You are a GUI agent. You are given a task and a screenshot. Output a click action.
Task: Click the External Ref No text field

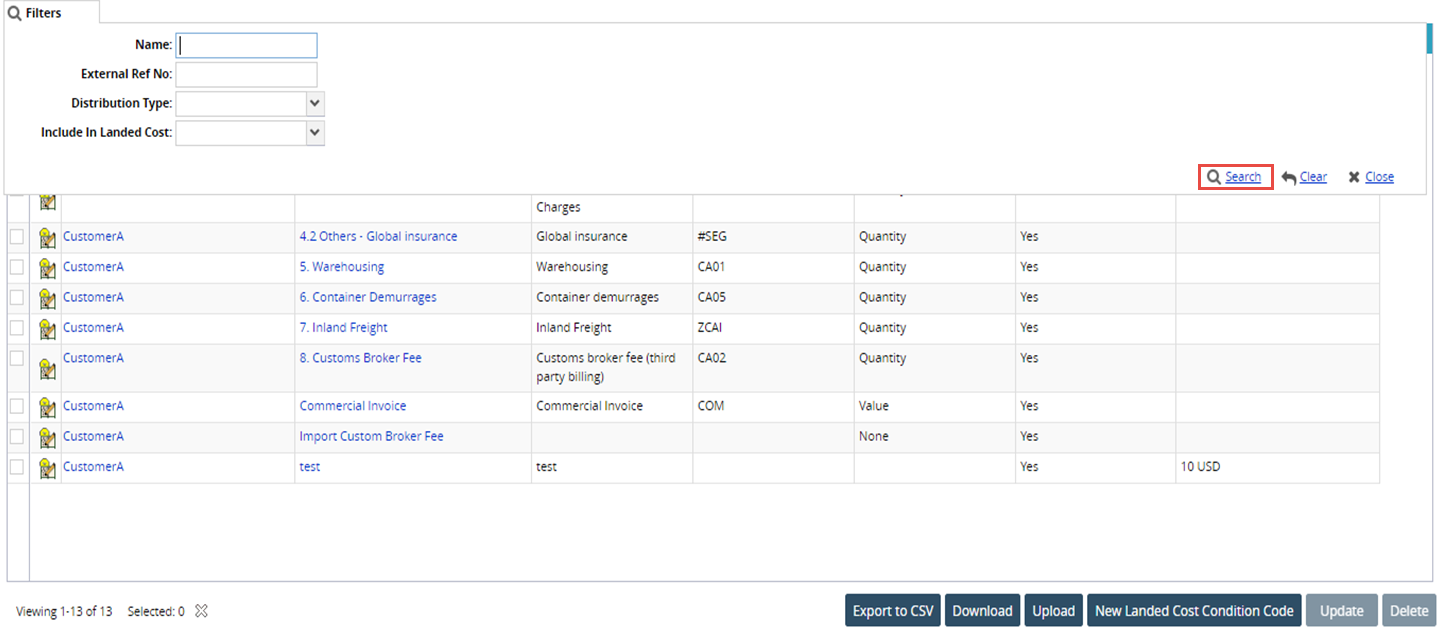(246, 74)
